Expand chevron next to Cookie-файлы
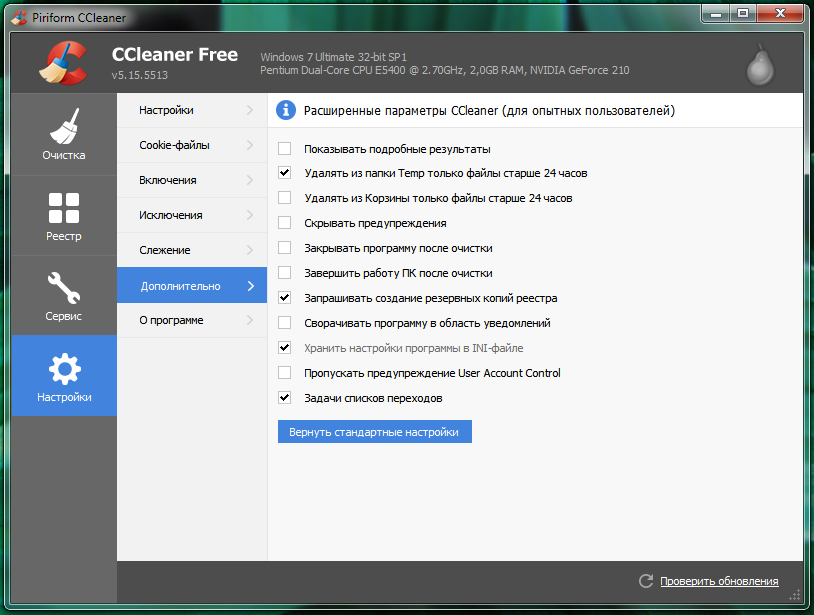 point(250,145)
